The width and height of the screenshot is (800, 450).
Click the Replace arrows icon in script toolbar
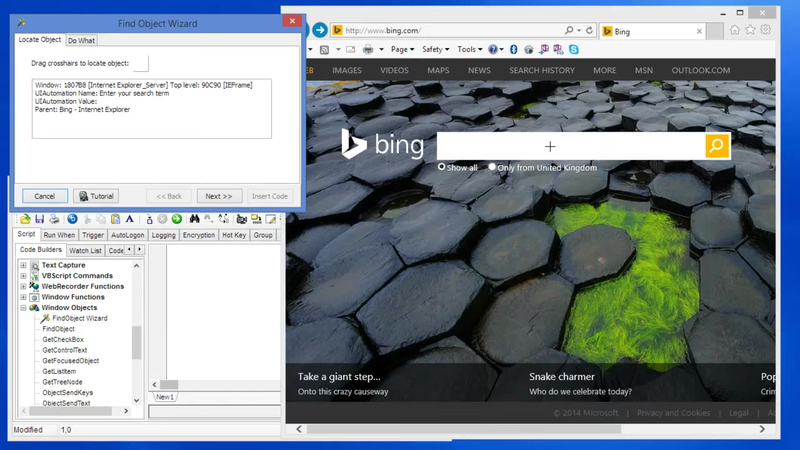(223, 219)
